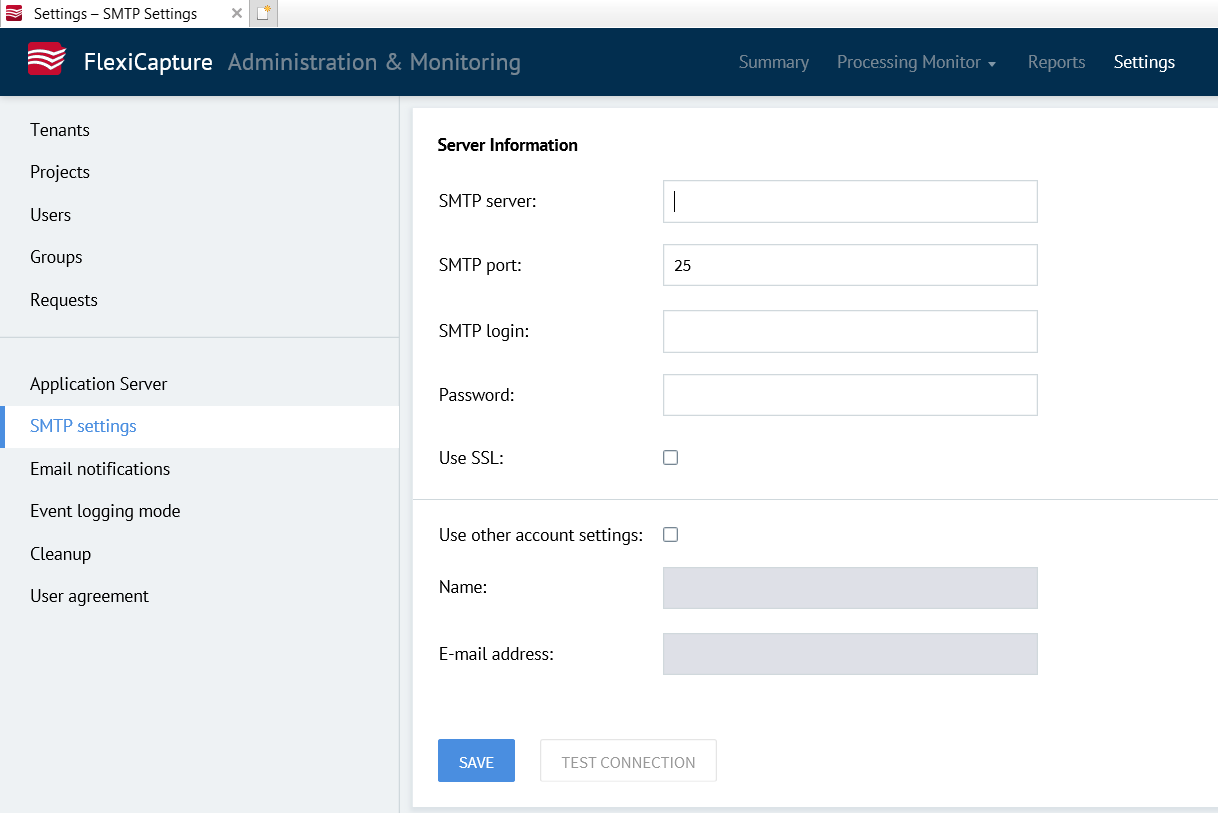Click the Save button
This screenshot has height=813, width=1218.
476,761
